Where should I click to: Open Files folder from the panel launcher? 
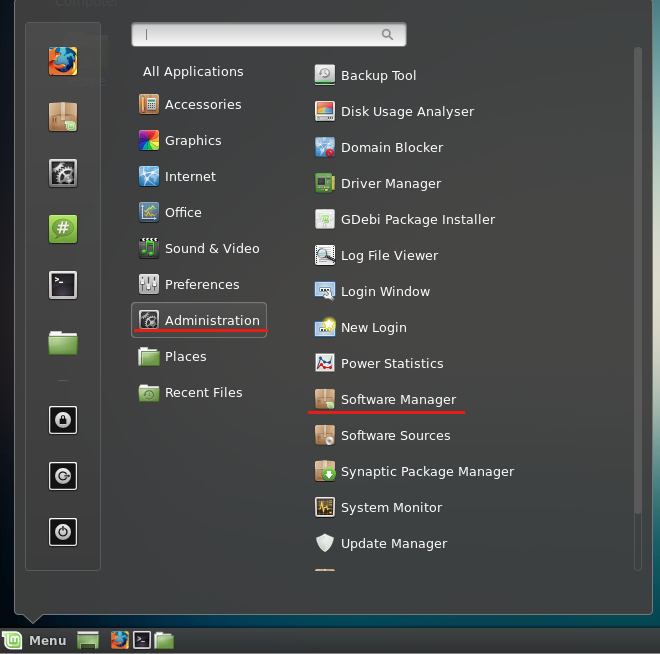[164, 641]
